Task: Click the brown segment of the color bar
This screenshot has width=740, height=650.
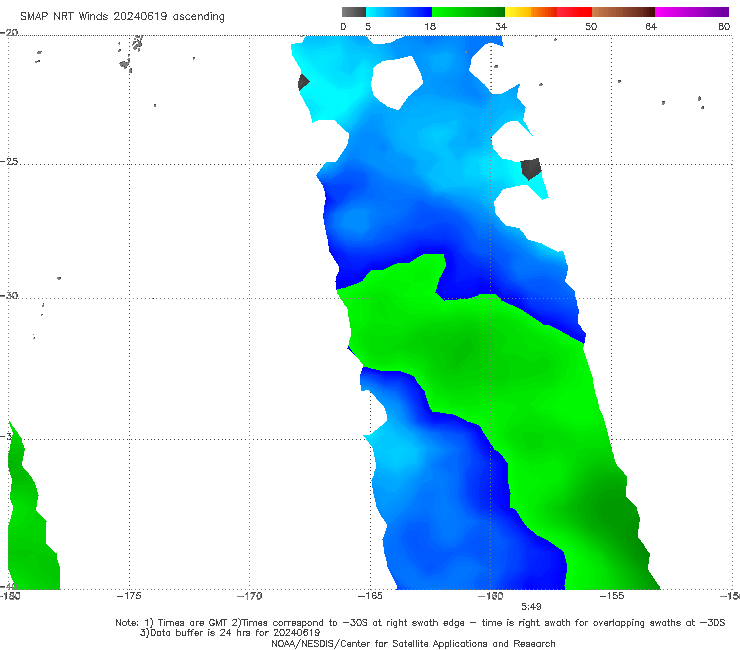Action: [x=623, y=12]
